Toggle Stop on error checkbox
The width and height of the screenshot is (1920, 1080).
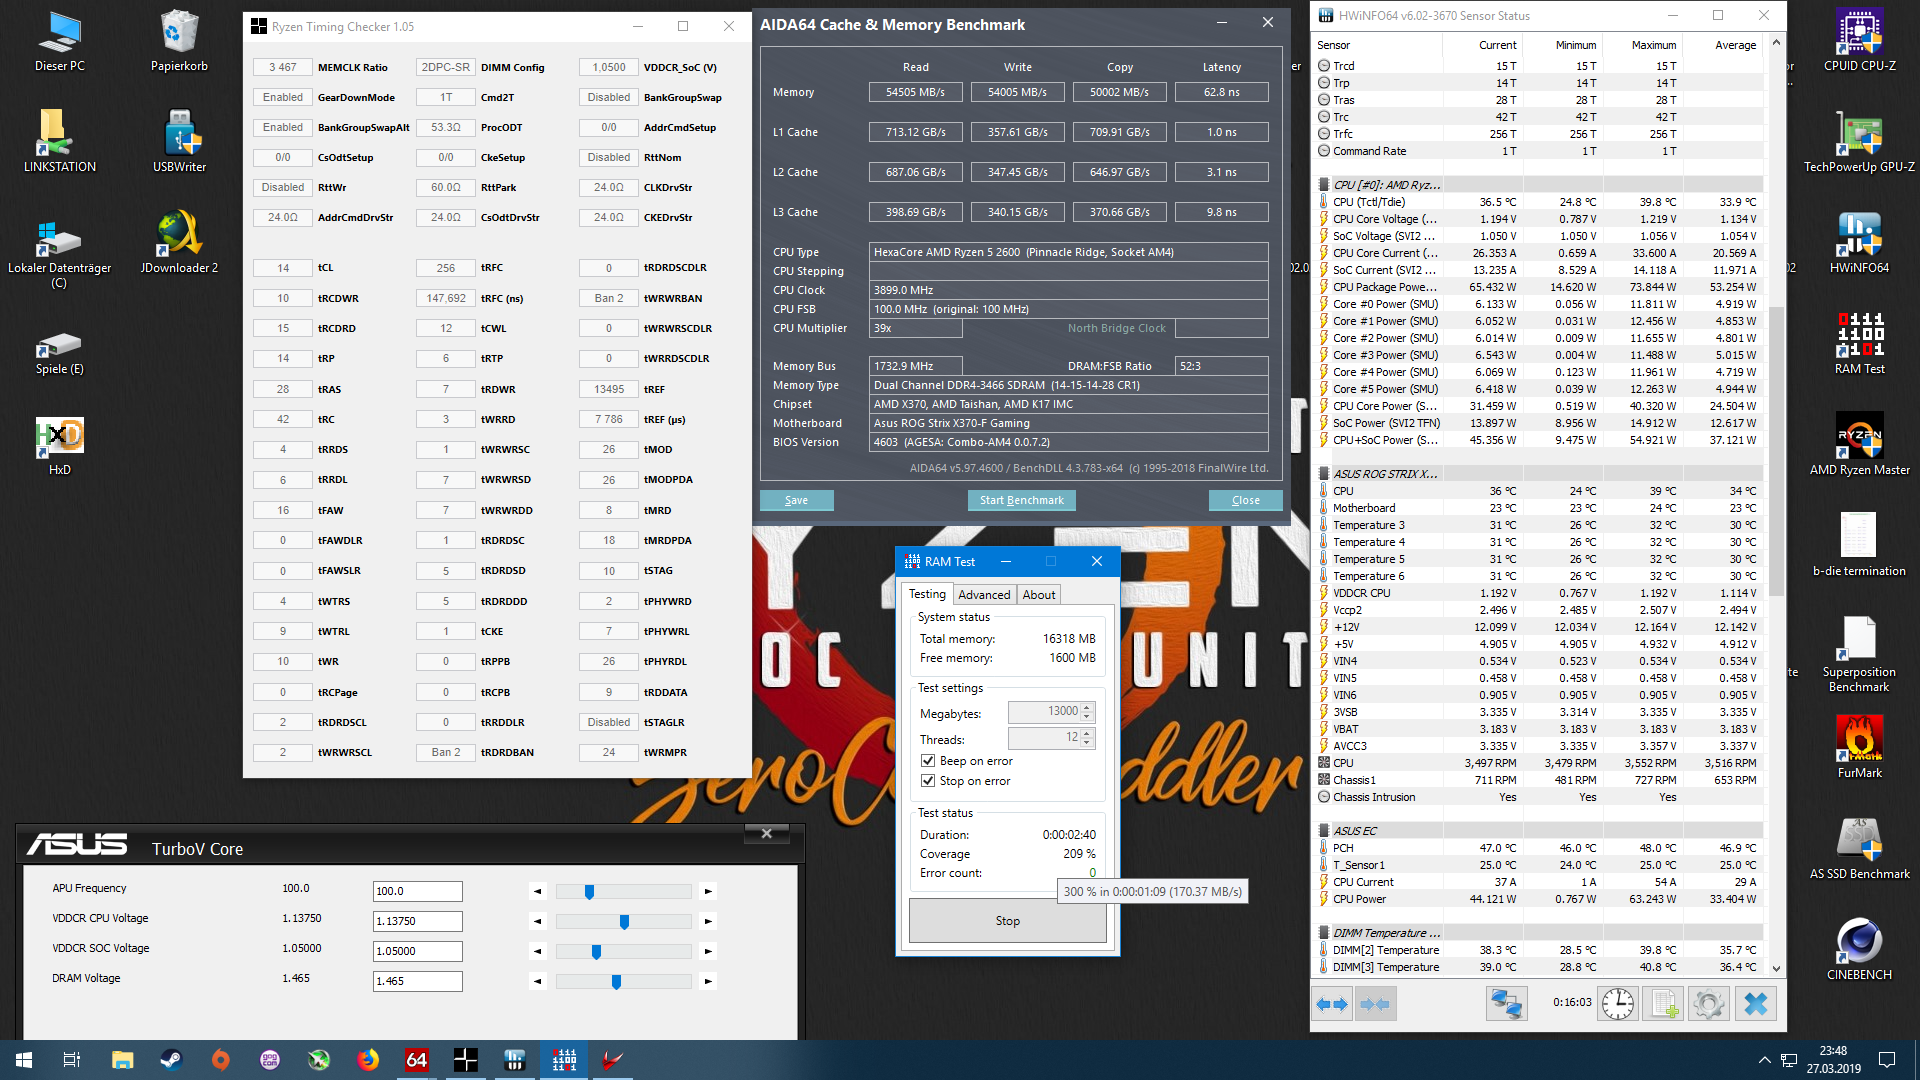click(x=928, y=781)
